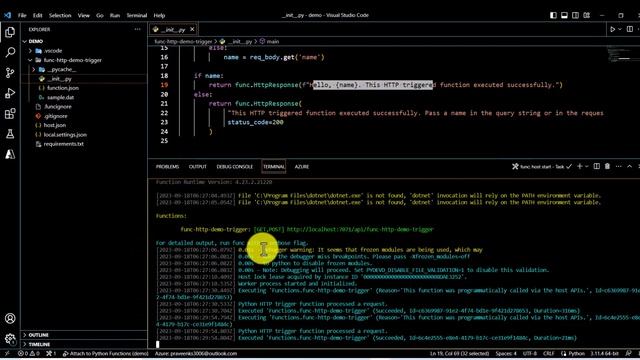Change the CRLF line ending setting
This screenshot has height=360, width=640.
[548, 353]
